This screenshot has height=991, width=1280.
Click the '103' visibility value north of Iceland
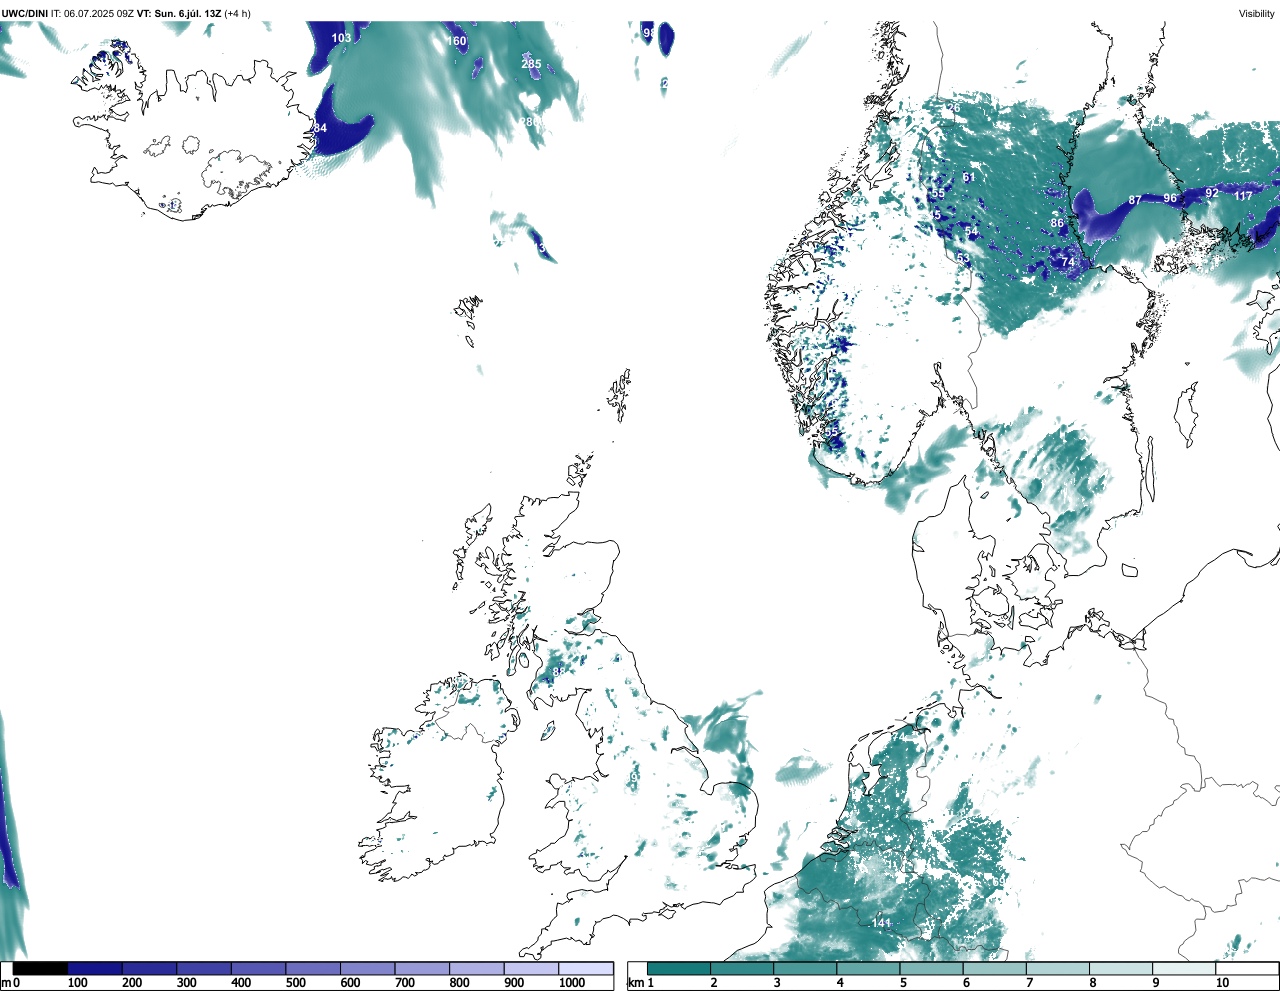pos(342,38)
